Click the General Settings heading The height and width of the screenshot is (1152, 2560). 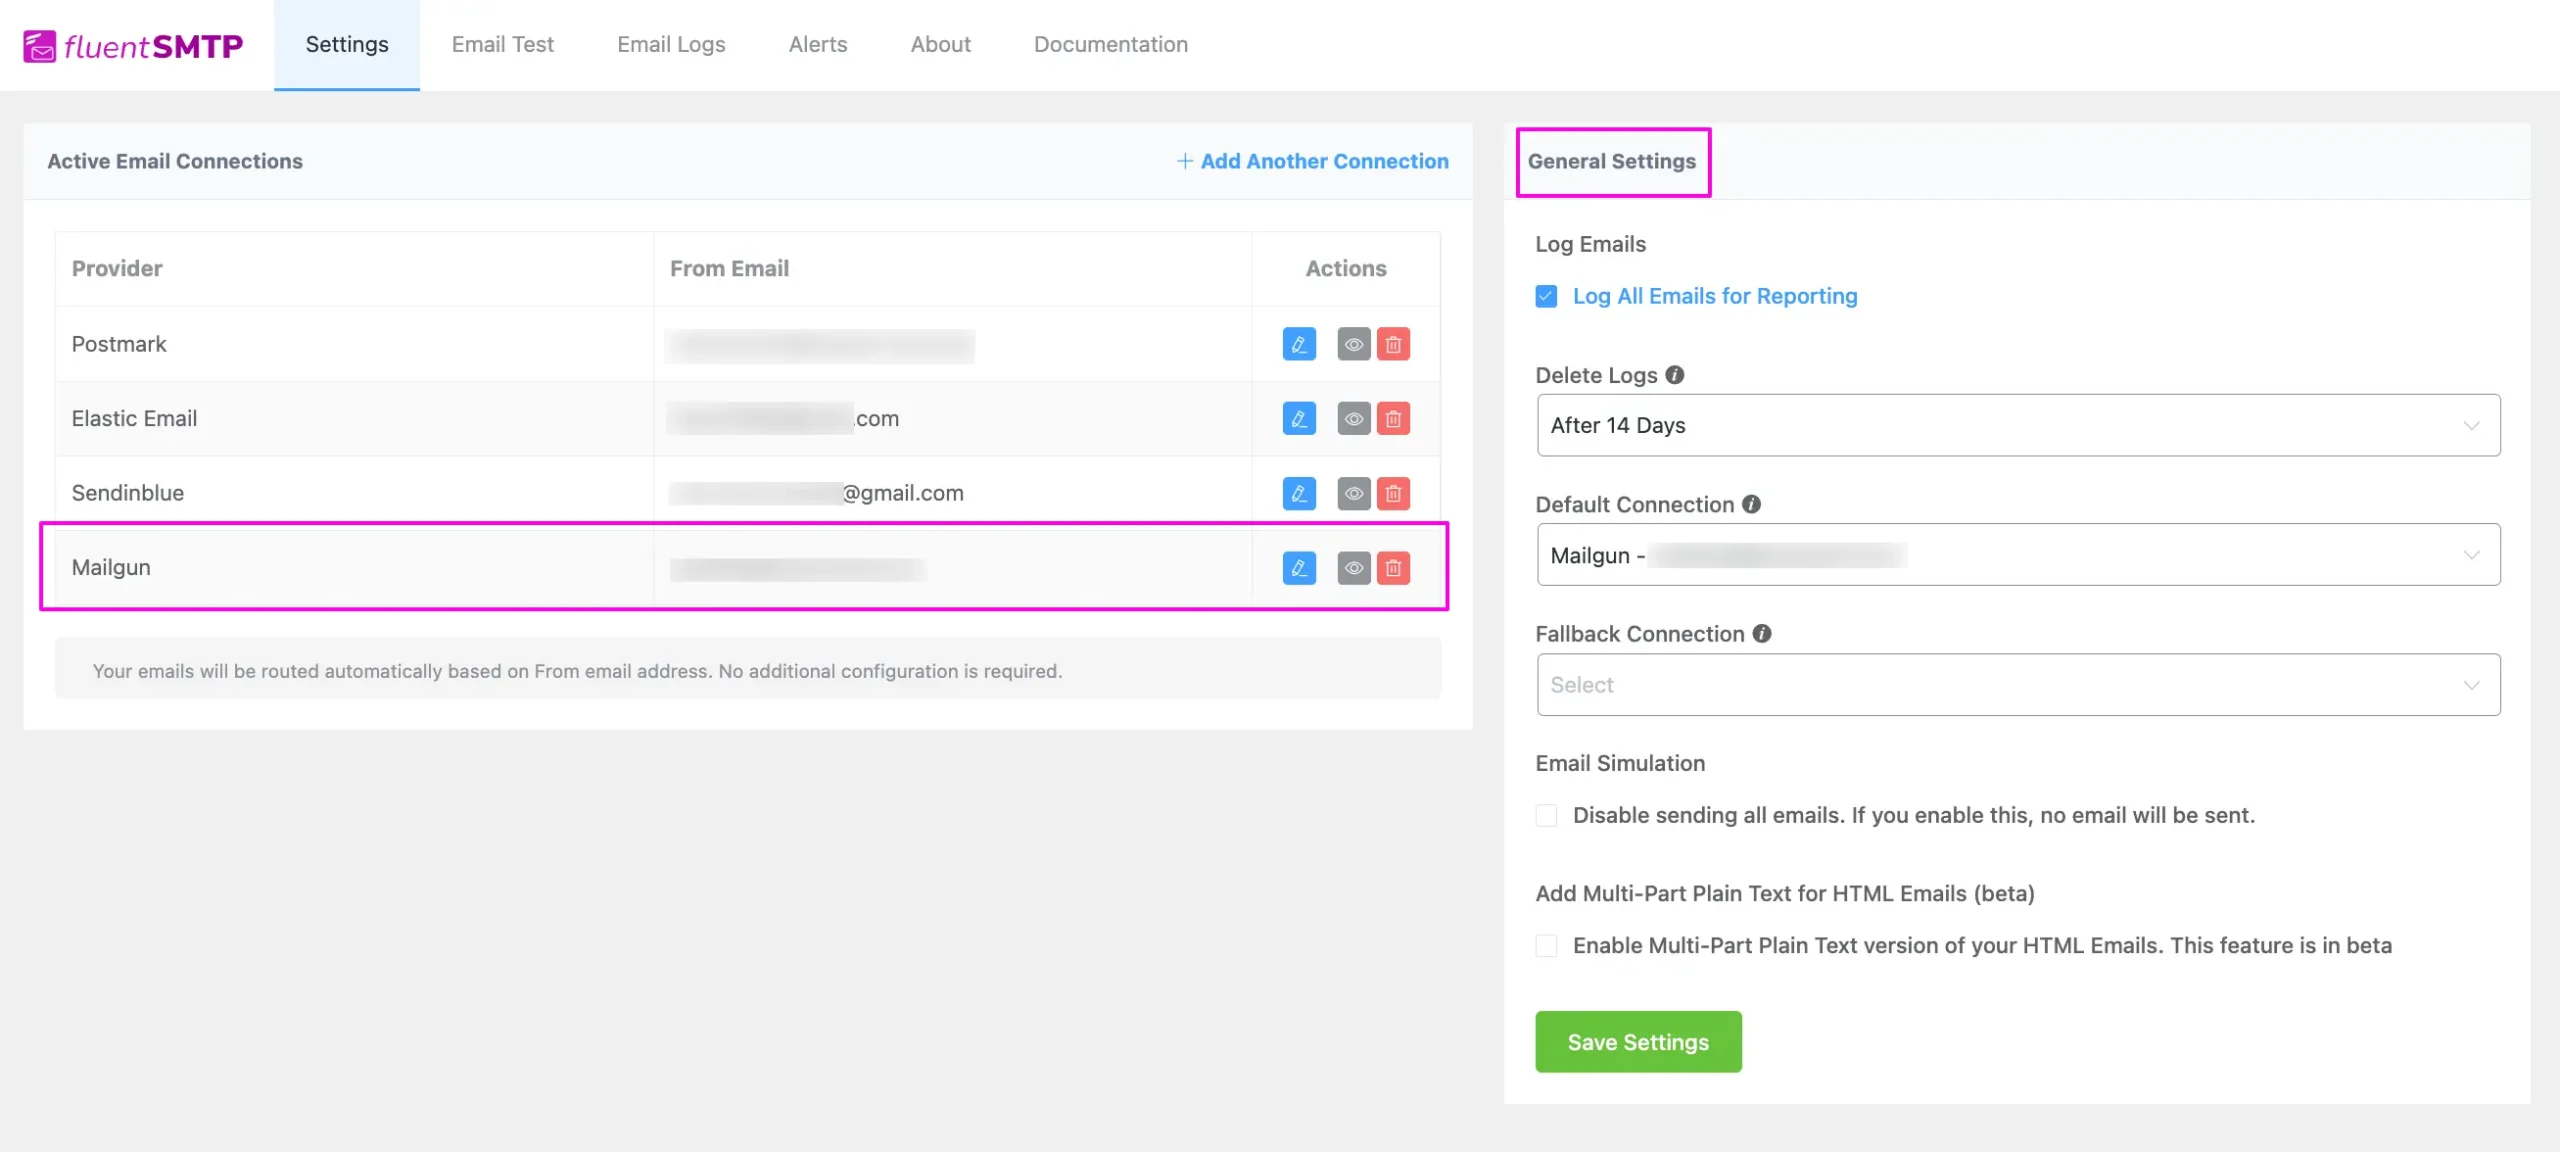[x=1612, y=161]
